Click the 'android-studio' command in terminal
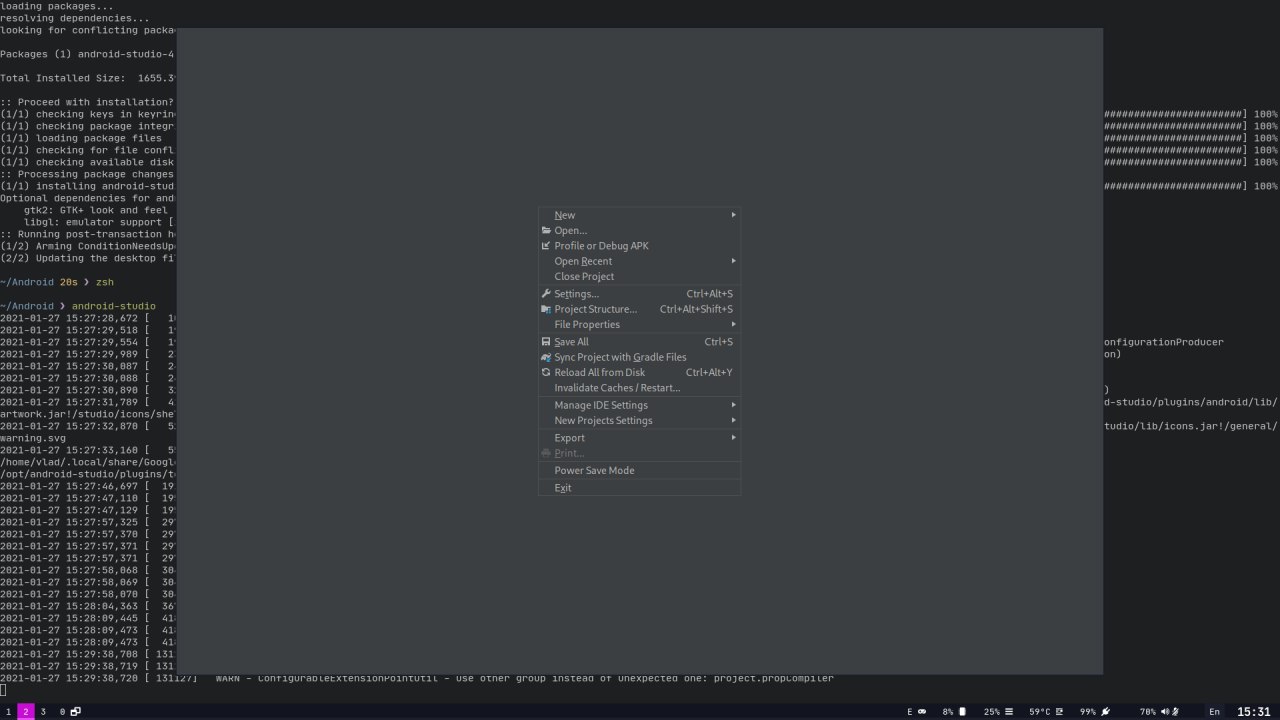The image size is (1280, 720). [x=114, y=306]
